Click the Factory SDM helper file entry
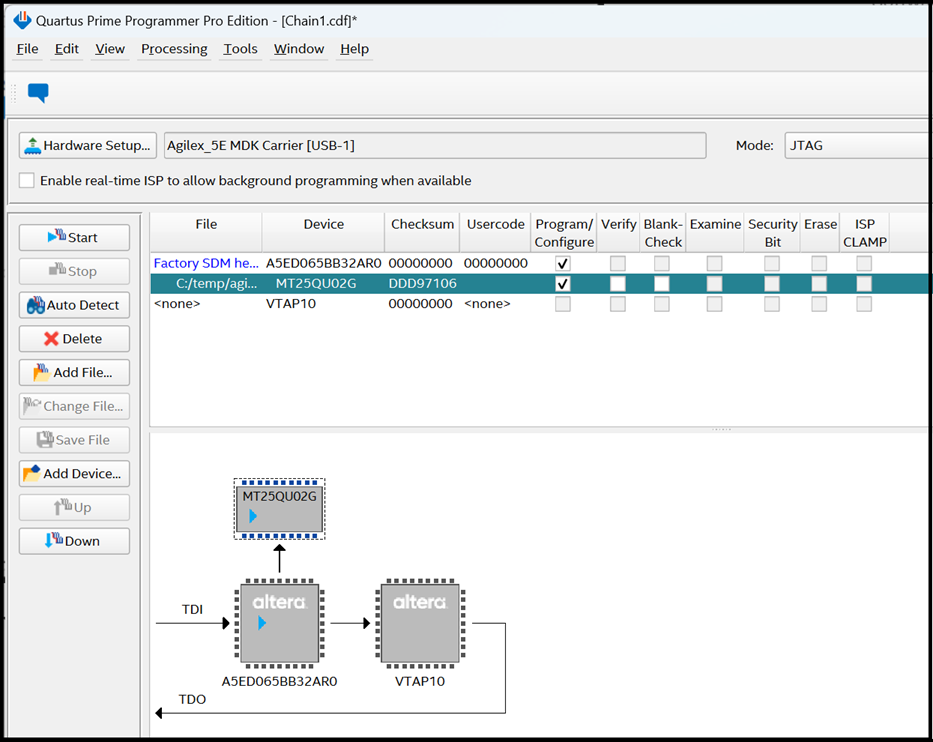 pyautogui.click(x=205, y=264)
